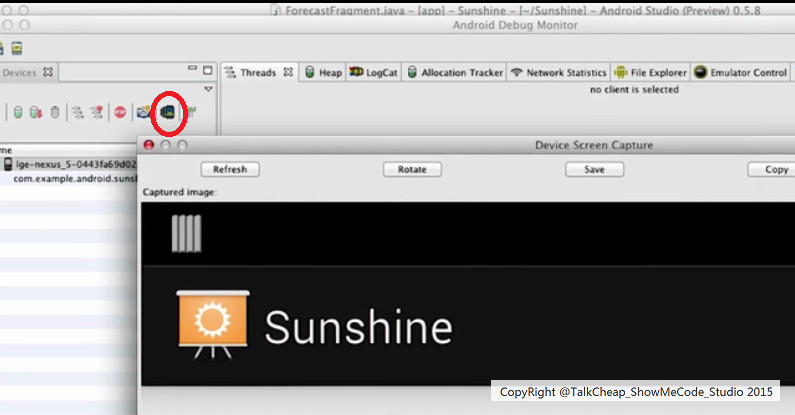Open the Heap tab
This screenshot has width=795, height=415.
324,72
